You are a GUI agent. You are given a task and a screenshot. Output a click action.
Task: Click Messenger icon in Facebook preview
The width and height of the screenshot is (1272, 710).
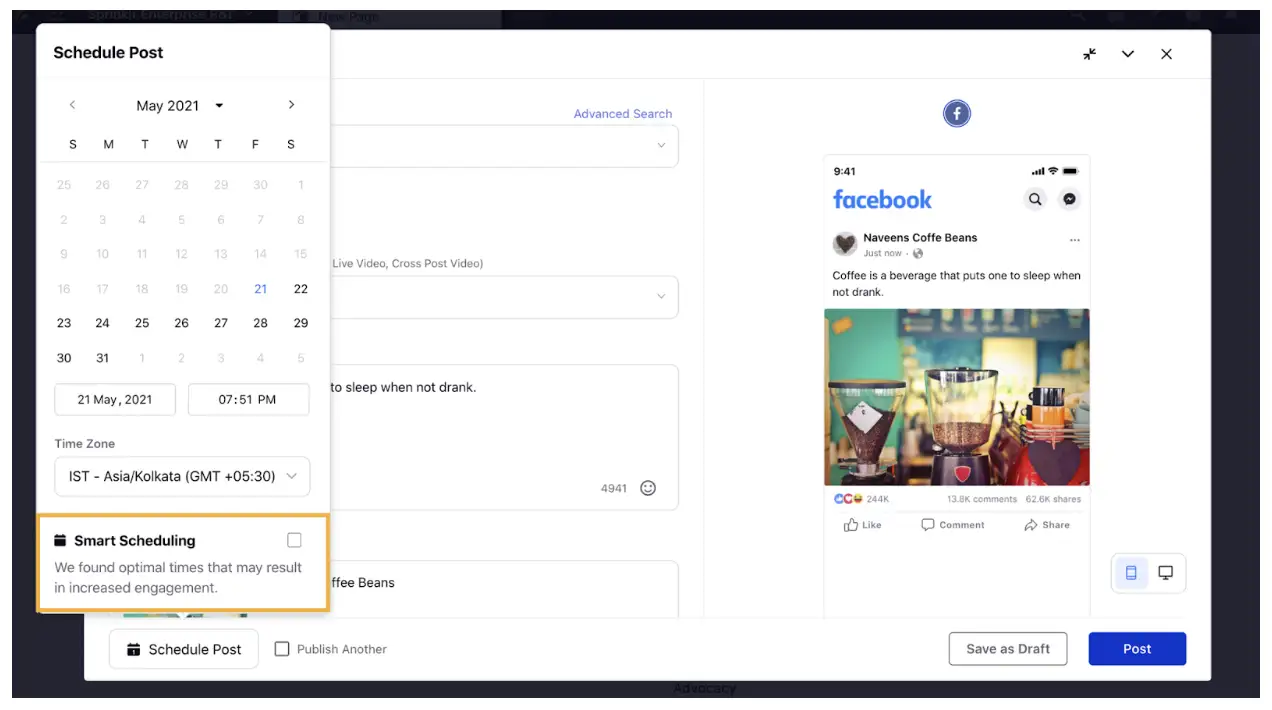(x=1069, y=199)
